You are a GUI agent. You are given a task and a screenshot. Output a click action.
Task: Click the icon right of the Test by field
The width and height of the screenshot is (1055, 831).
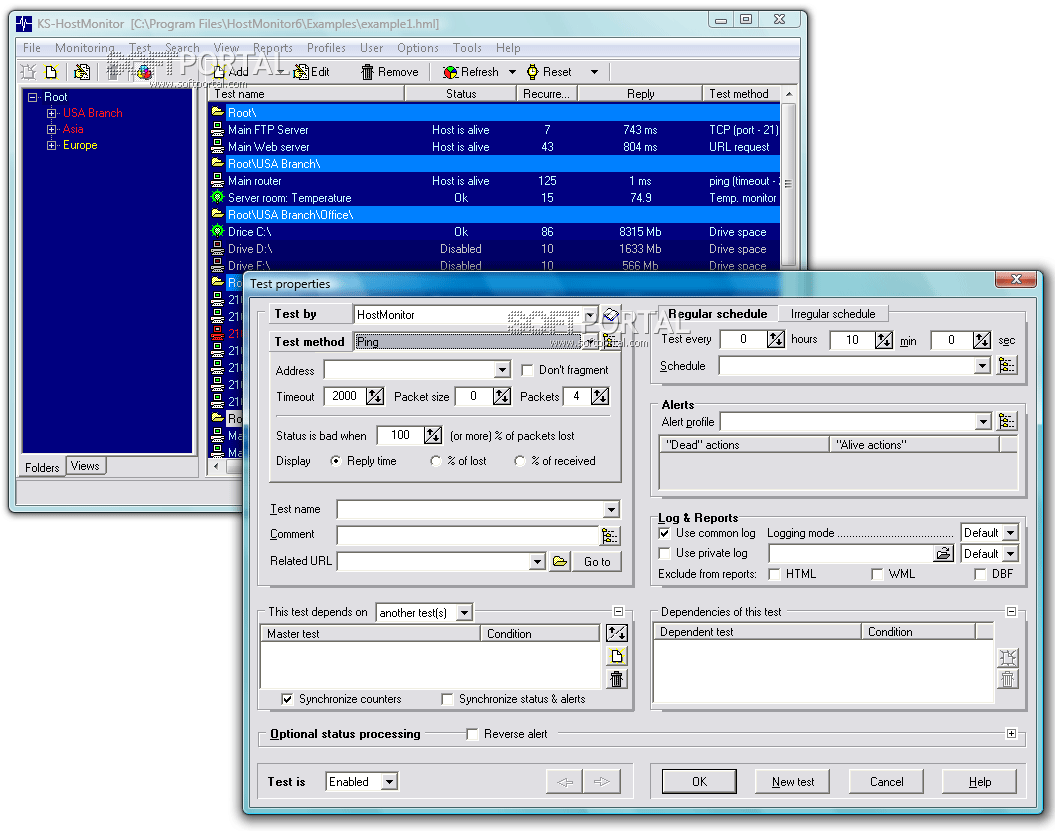tap(611, 314)
